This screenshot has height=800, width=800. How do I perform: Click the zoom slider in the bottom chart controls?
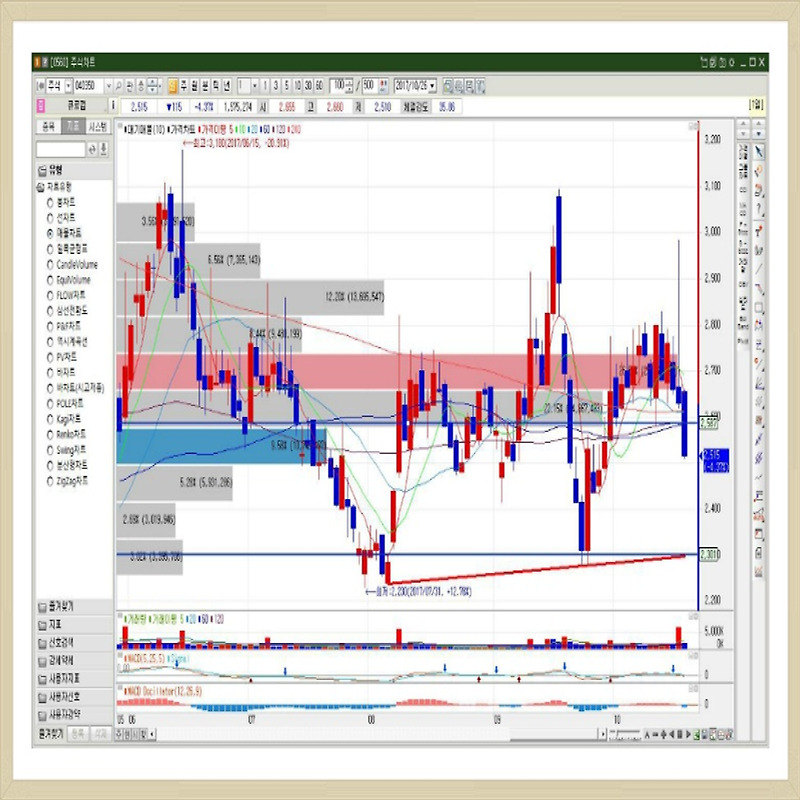[x=625, y=734]
